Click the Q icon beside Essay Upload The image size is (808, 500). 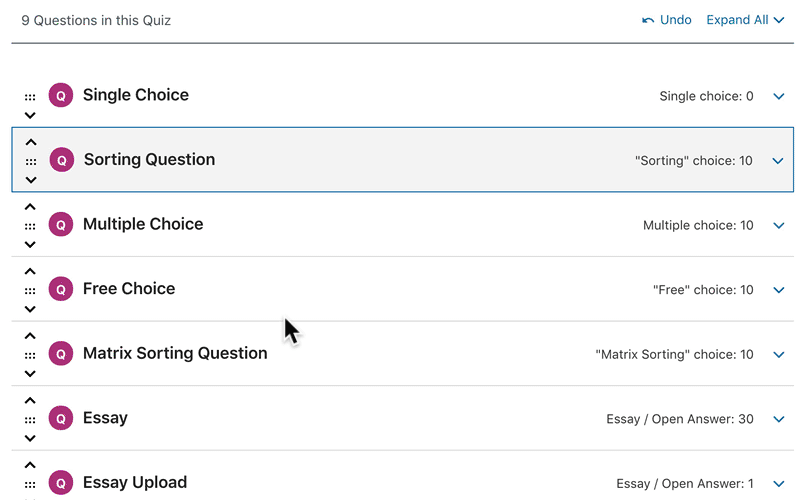click(61, 483)
